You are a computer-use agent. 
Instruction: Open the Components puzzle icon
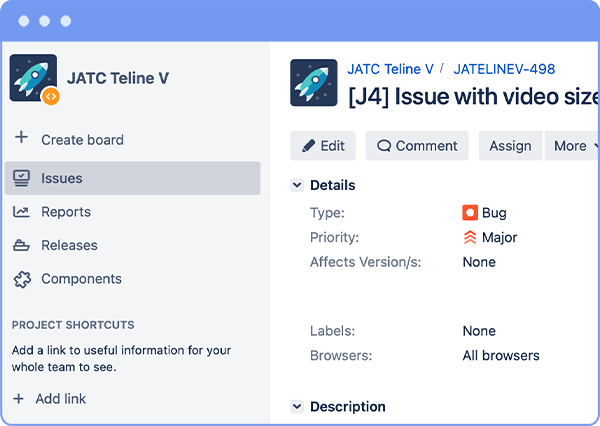[22, 279]
